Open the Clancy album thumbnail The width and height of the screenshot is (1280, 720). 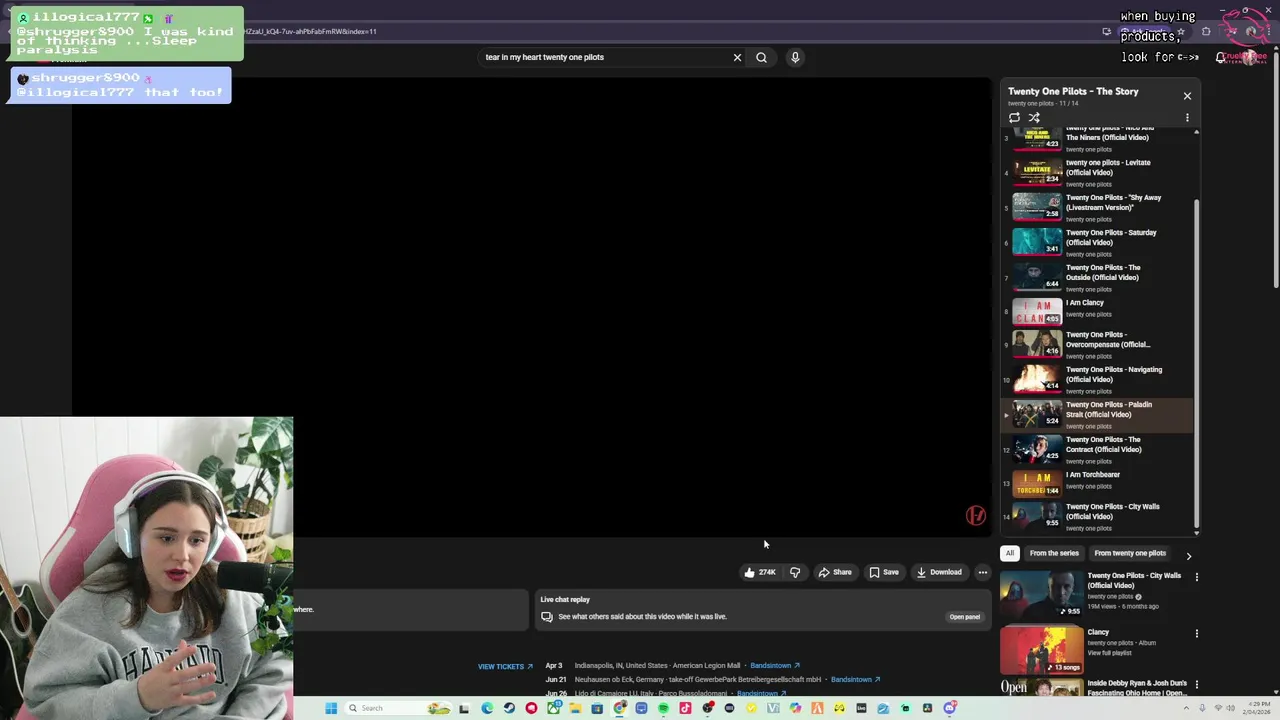(1041, 650)
